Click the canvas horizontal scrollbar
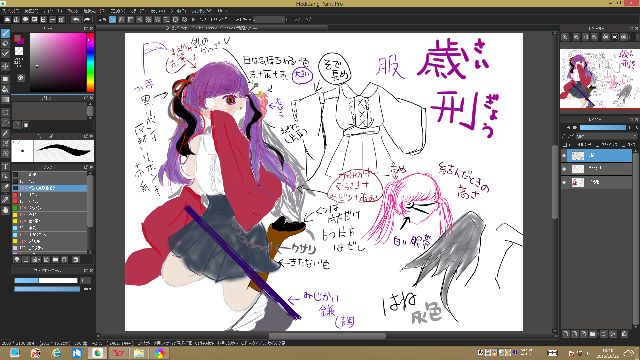The width and height of the screenshot is (640, 360). click(327, 336)
